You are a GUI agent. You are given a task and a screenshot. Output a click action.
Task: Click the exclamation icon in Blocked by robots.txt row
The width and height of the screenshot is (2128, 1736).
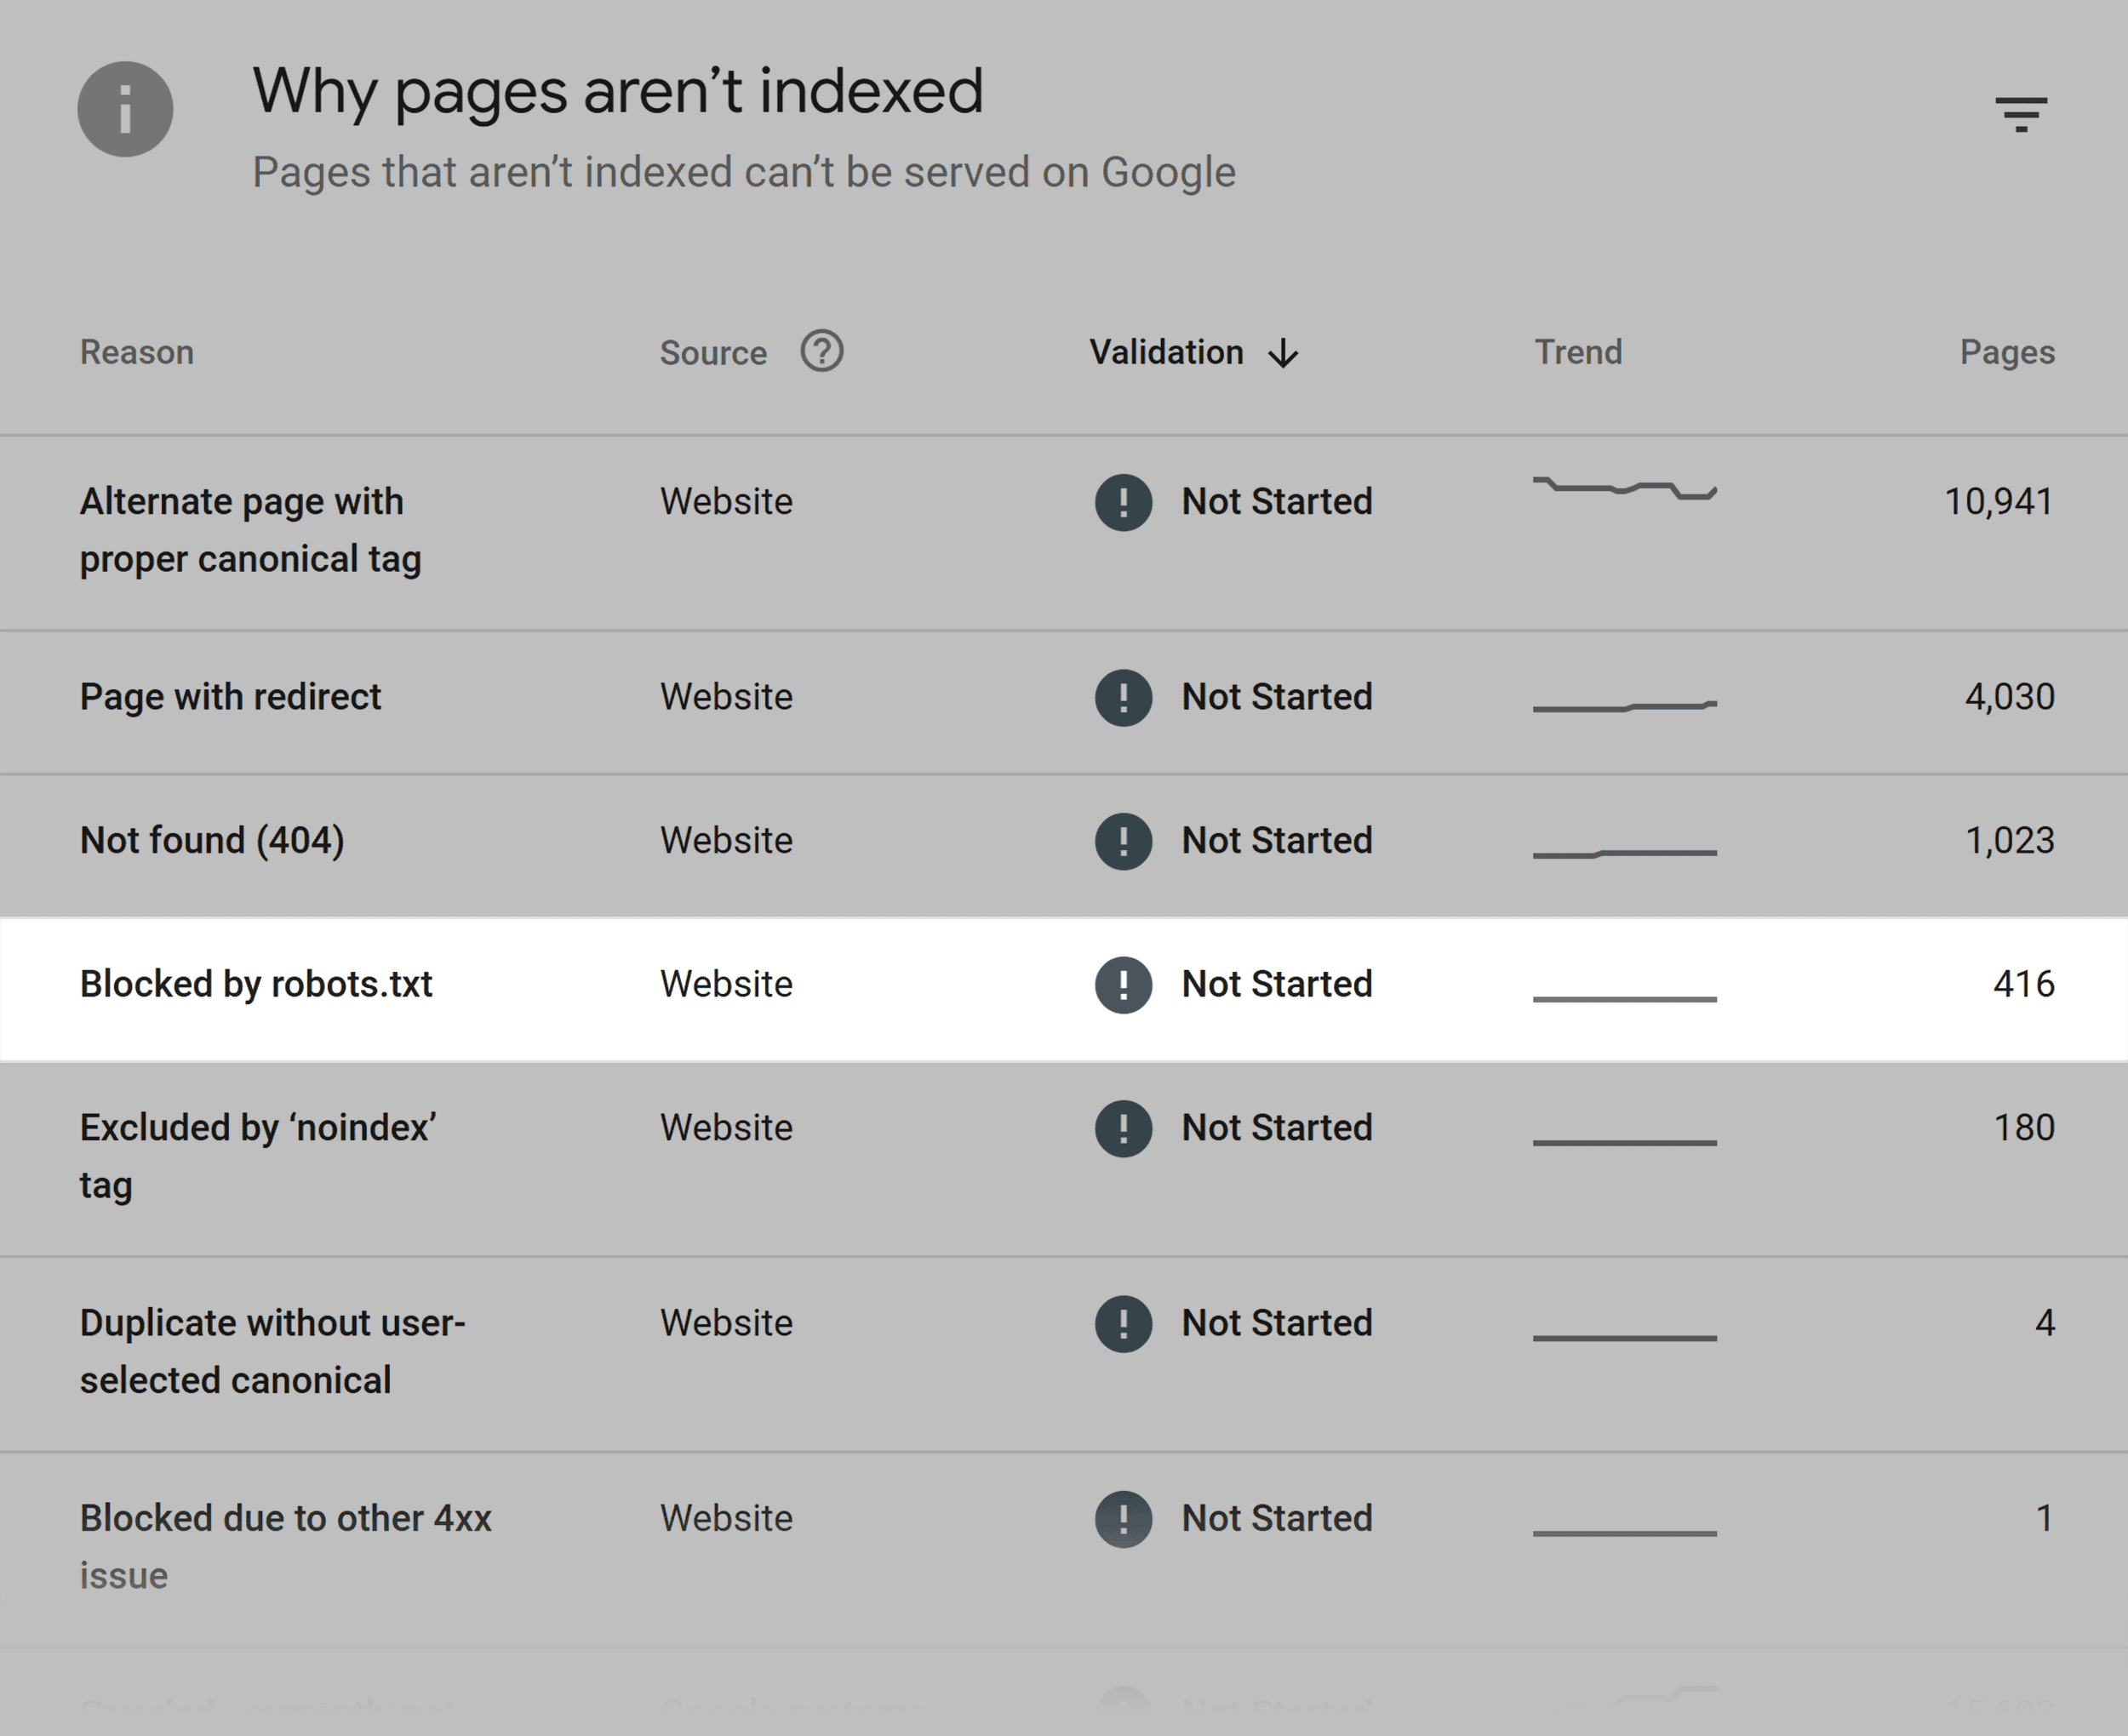[x=1123, y=985]
